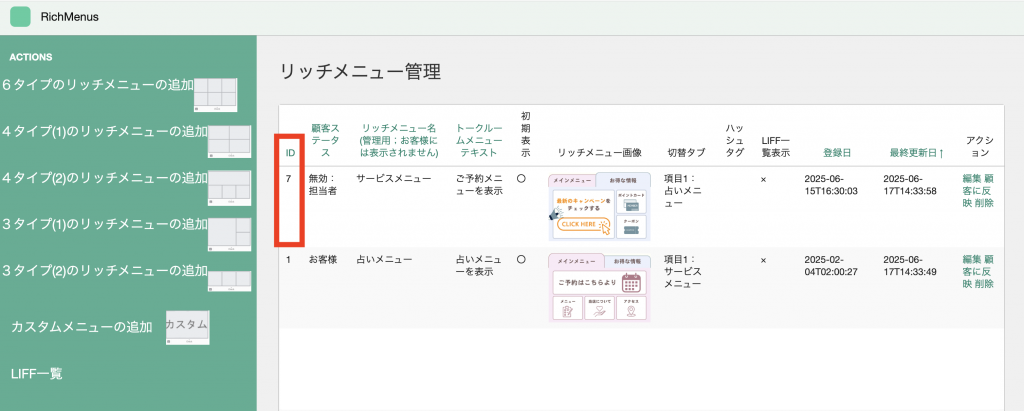Select ID cell 1
Viewport: 1024px width, 411px height.
[289, 259]
